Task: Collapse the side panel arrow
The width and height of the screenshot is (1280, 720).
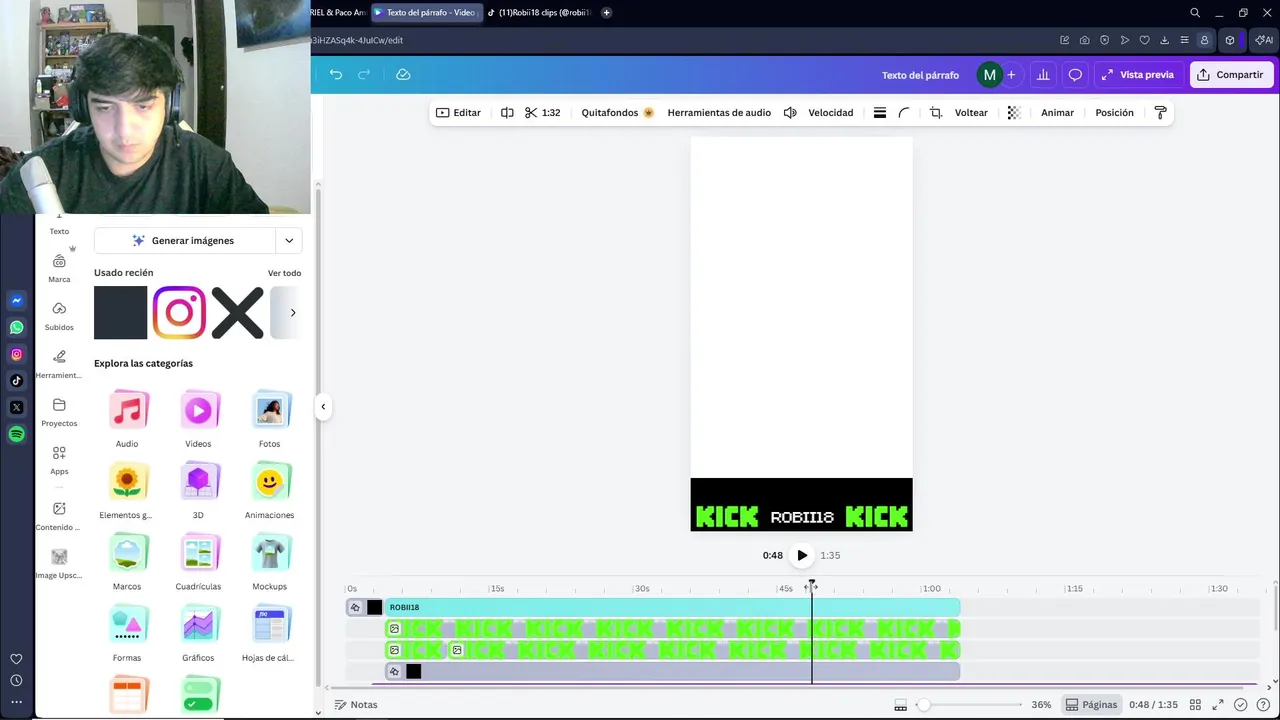Action: tap(323, 407)
